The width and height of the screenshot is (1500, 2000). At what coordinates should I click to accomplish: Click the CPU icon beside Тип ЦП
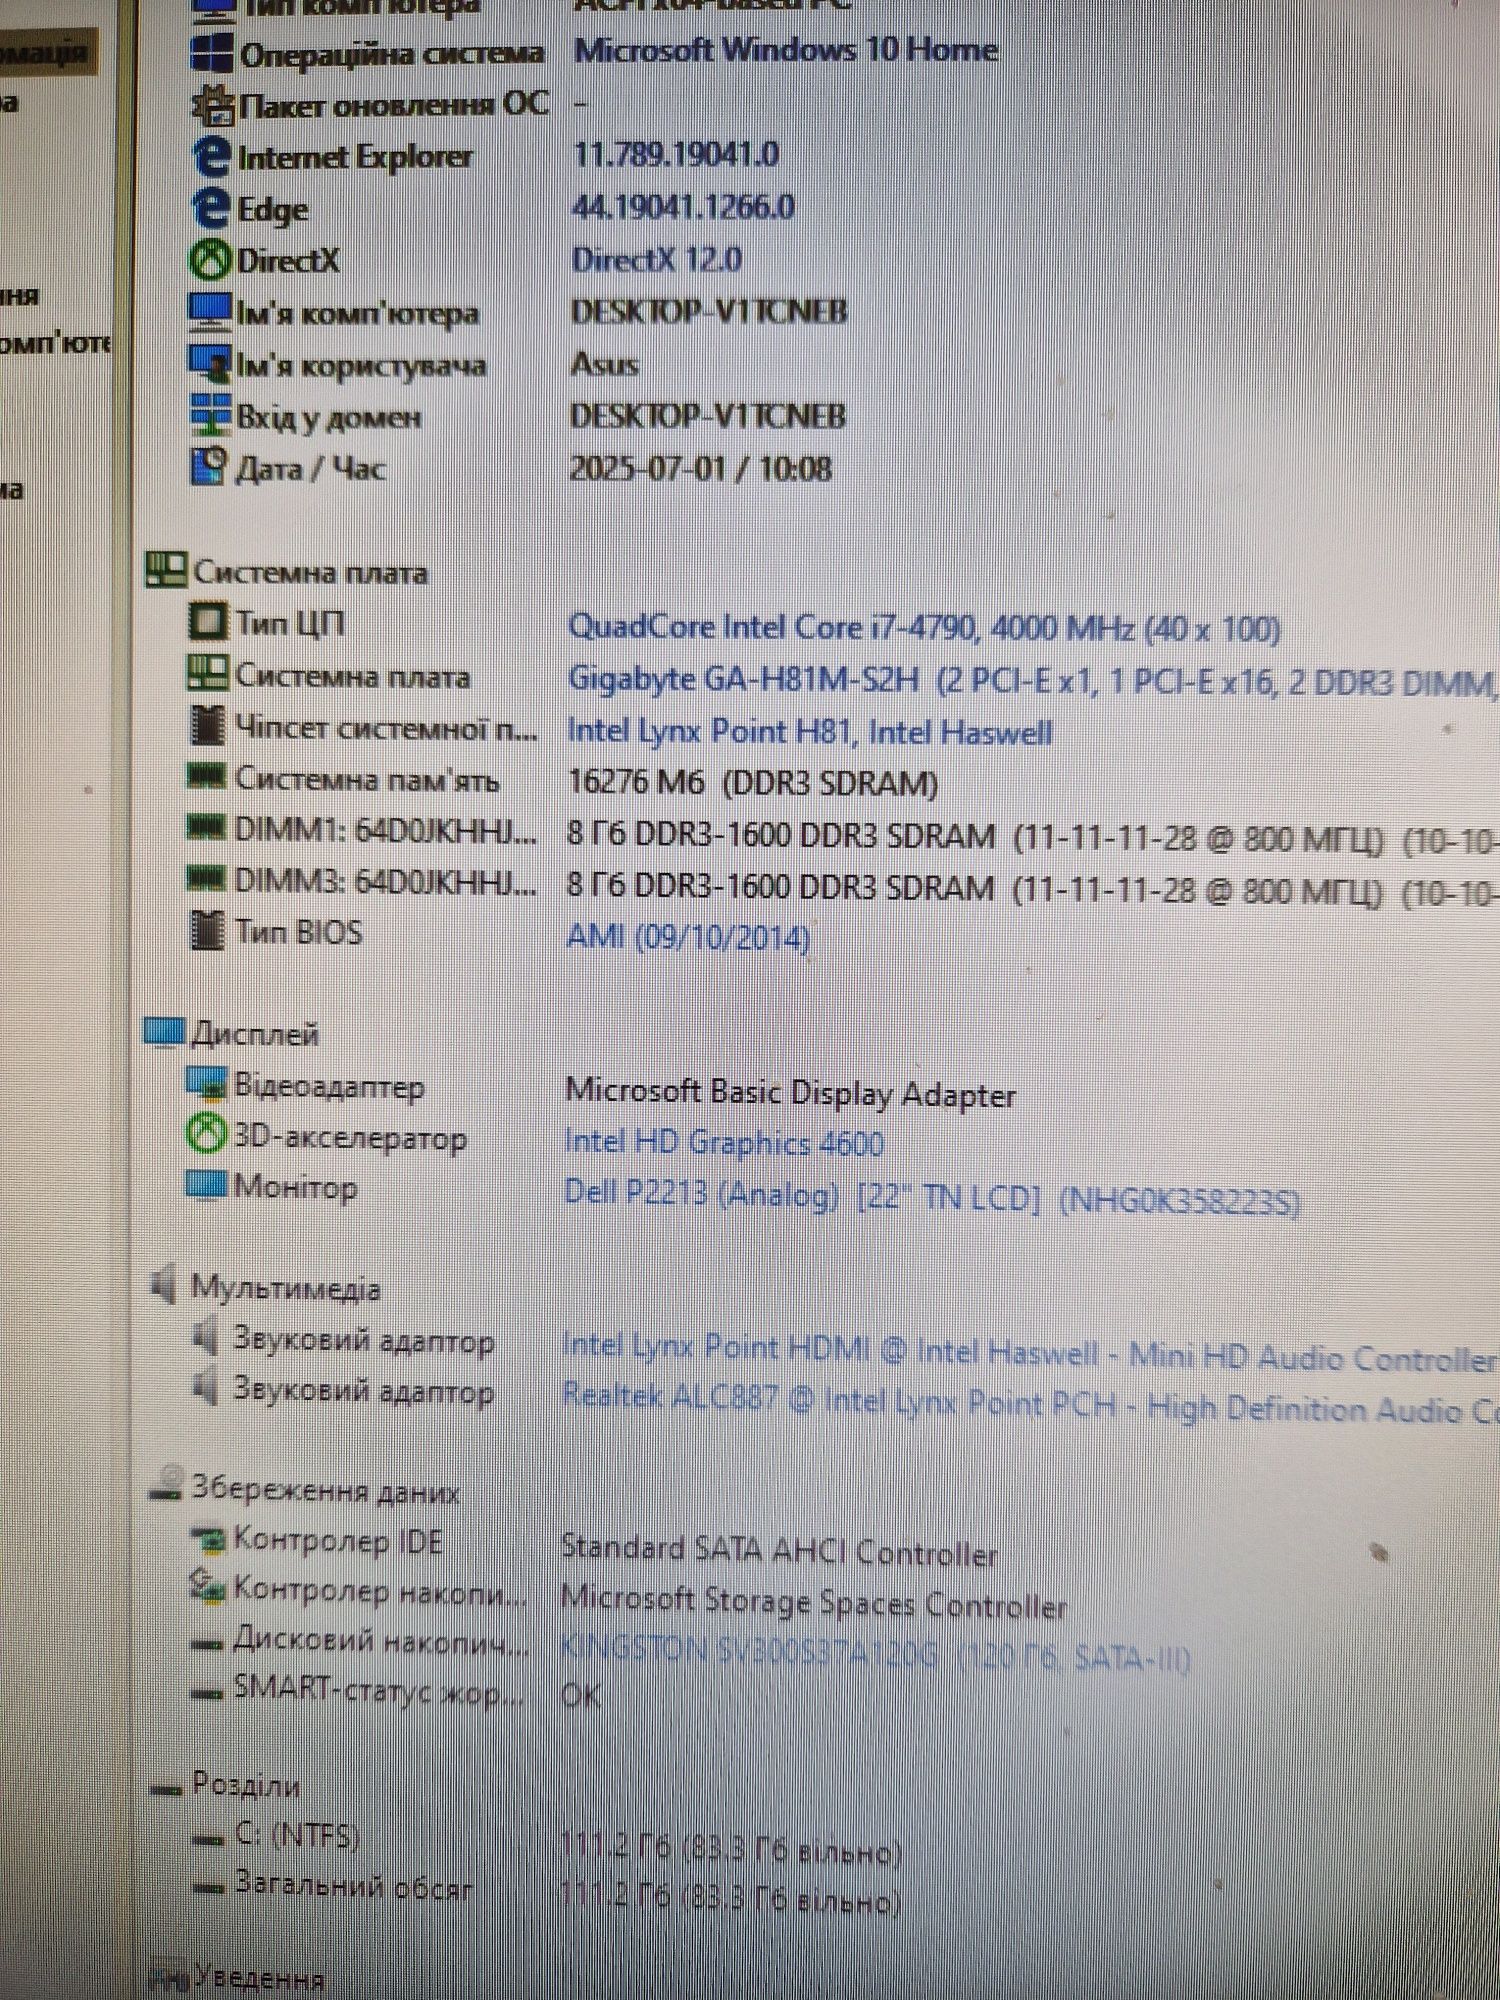pos(207,622)
